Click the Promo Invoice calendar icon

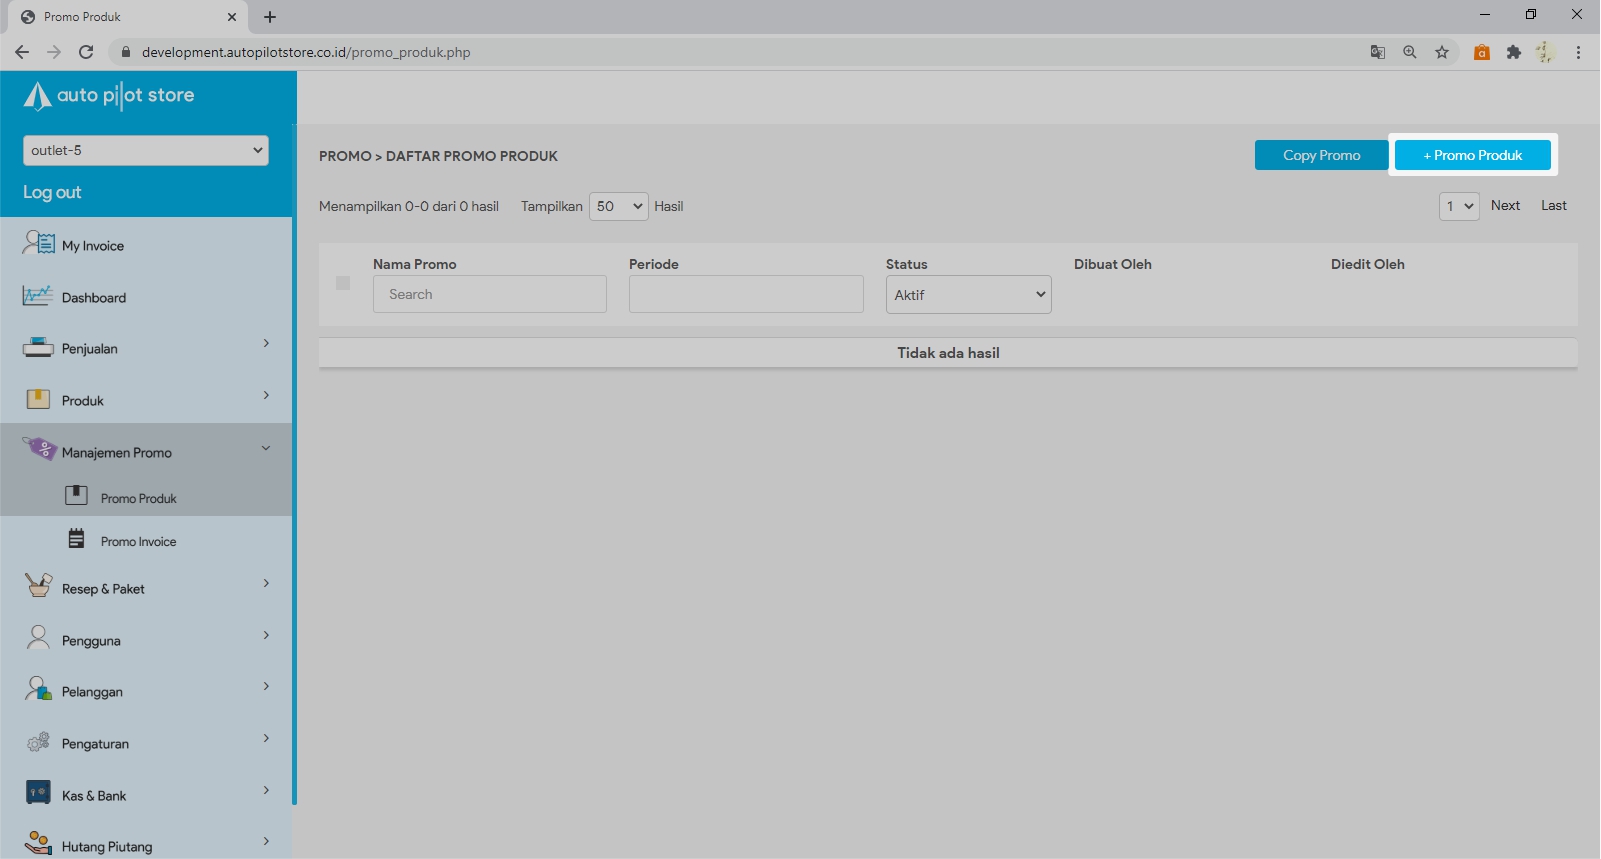pyautogui.click(x=76, y=539)
